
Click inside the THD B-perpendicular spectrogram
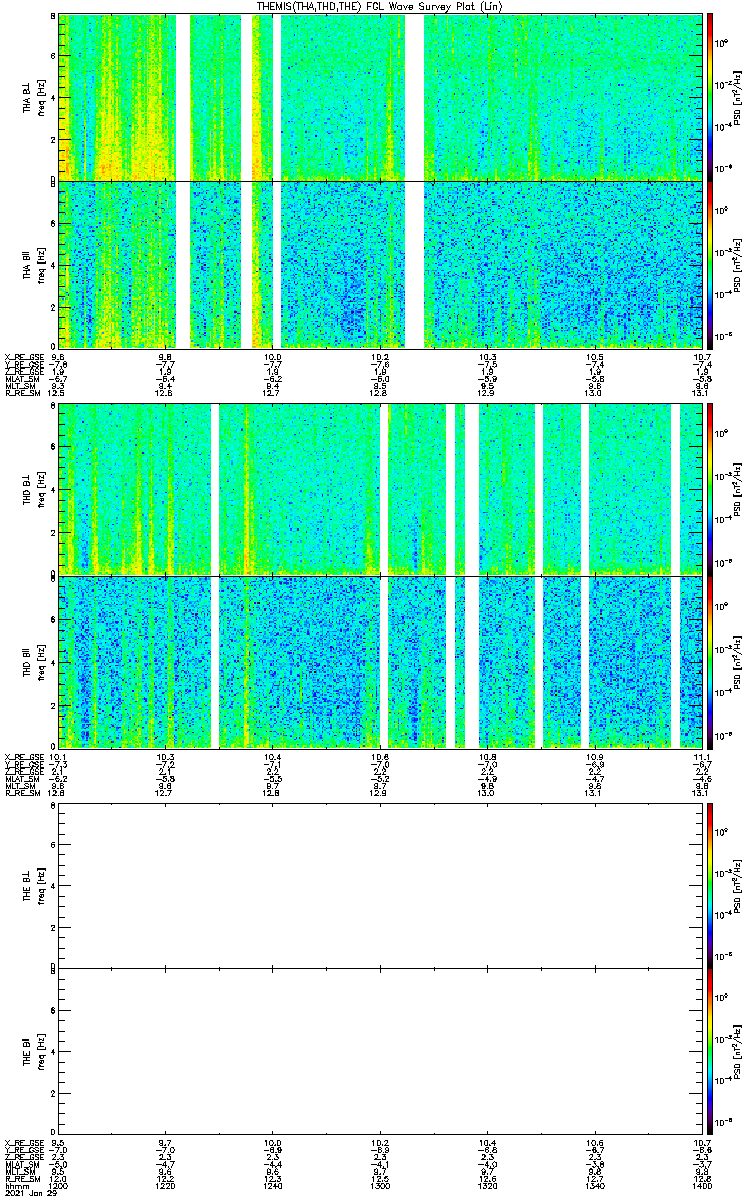coord(380,489)
